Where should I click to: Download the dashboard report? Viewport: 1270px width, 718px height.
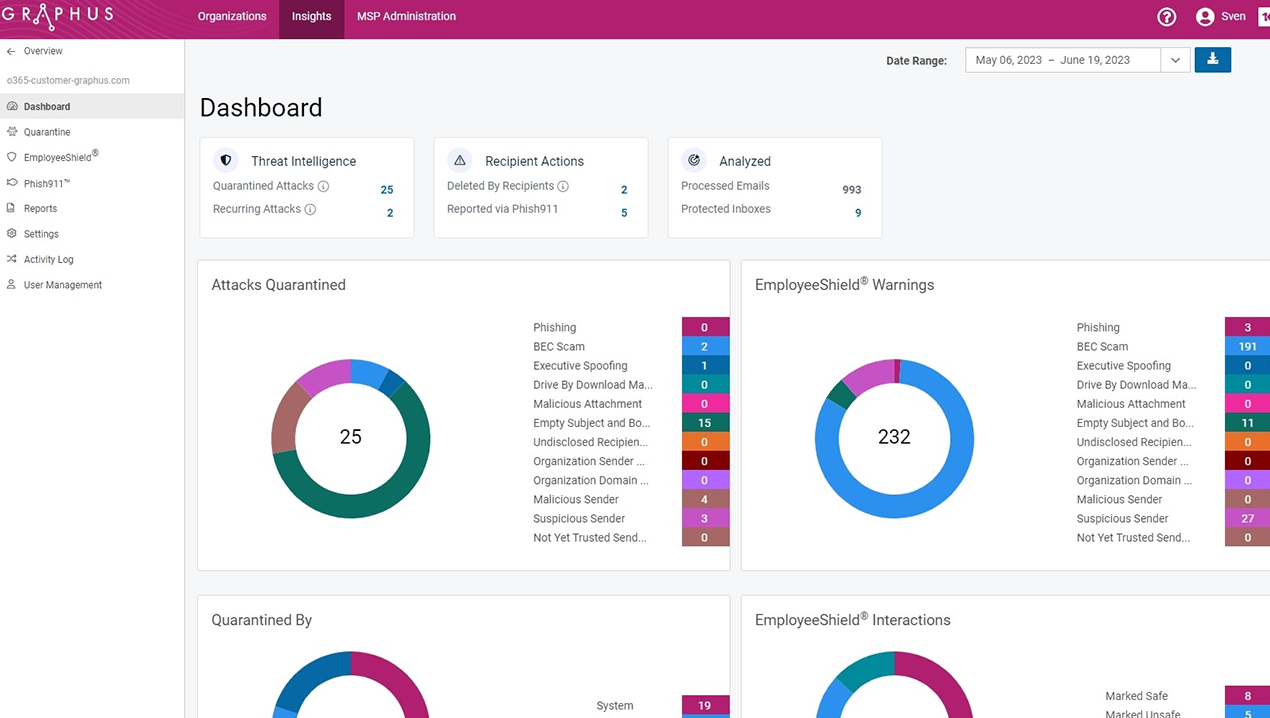click(x=1213, y=60)
